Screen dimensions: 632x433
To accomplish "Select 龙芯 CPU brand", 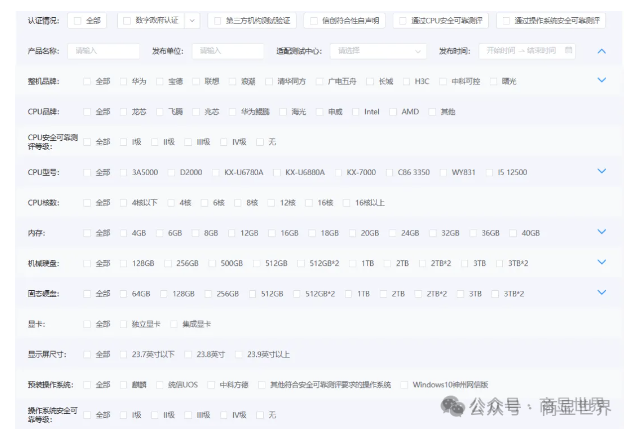I will [x=123, y=112].
